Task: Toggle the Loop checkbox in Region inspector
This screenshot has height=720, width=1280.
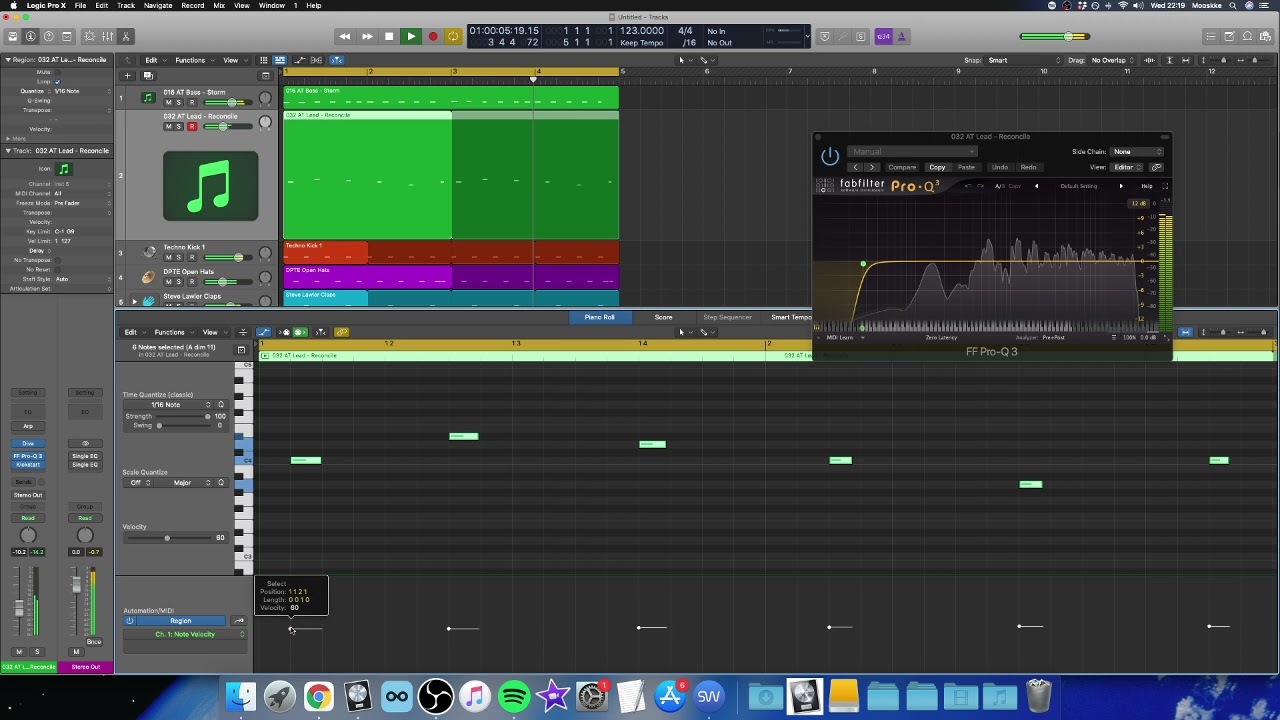Action: [x=58, y=82]
